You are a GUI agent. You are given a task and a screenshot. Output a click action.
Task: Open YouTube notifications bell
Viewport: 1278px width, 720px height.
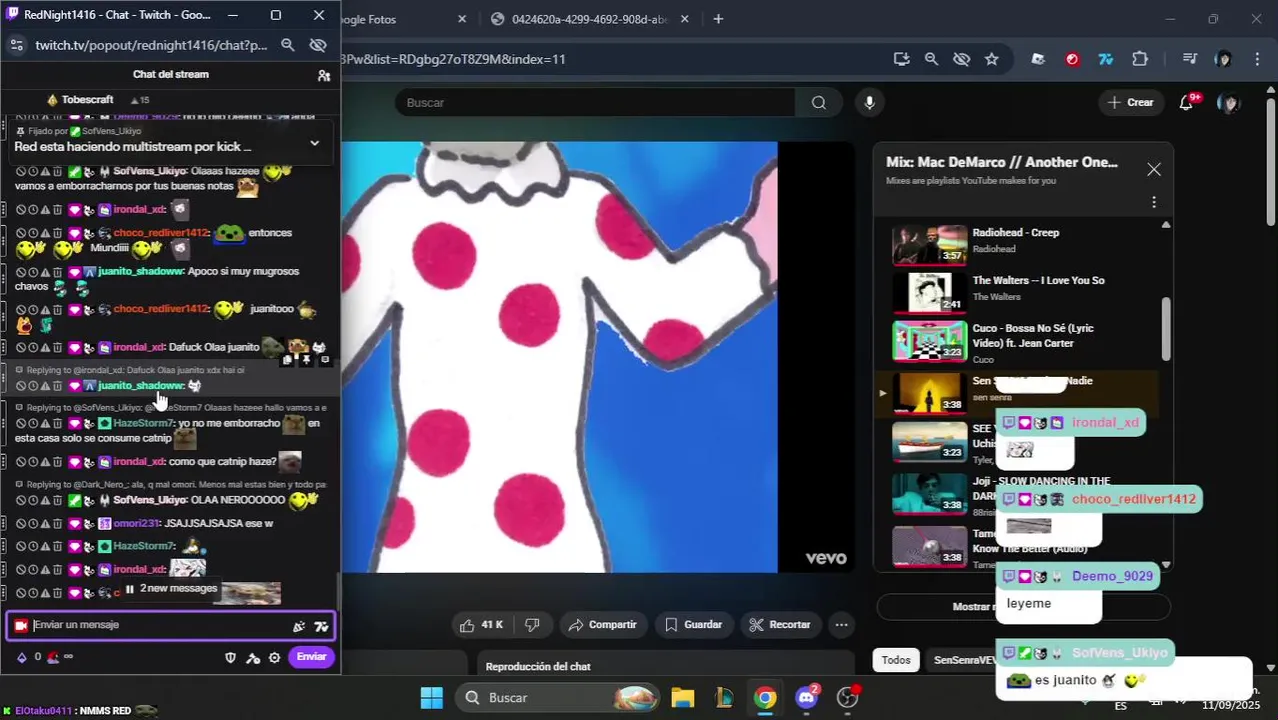click(x=1187, y=102)
